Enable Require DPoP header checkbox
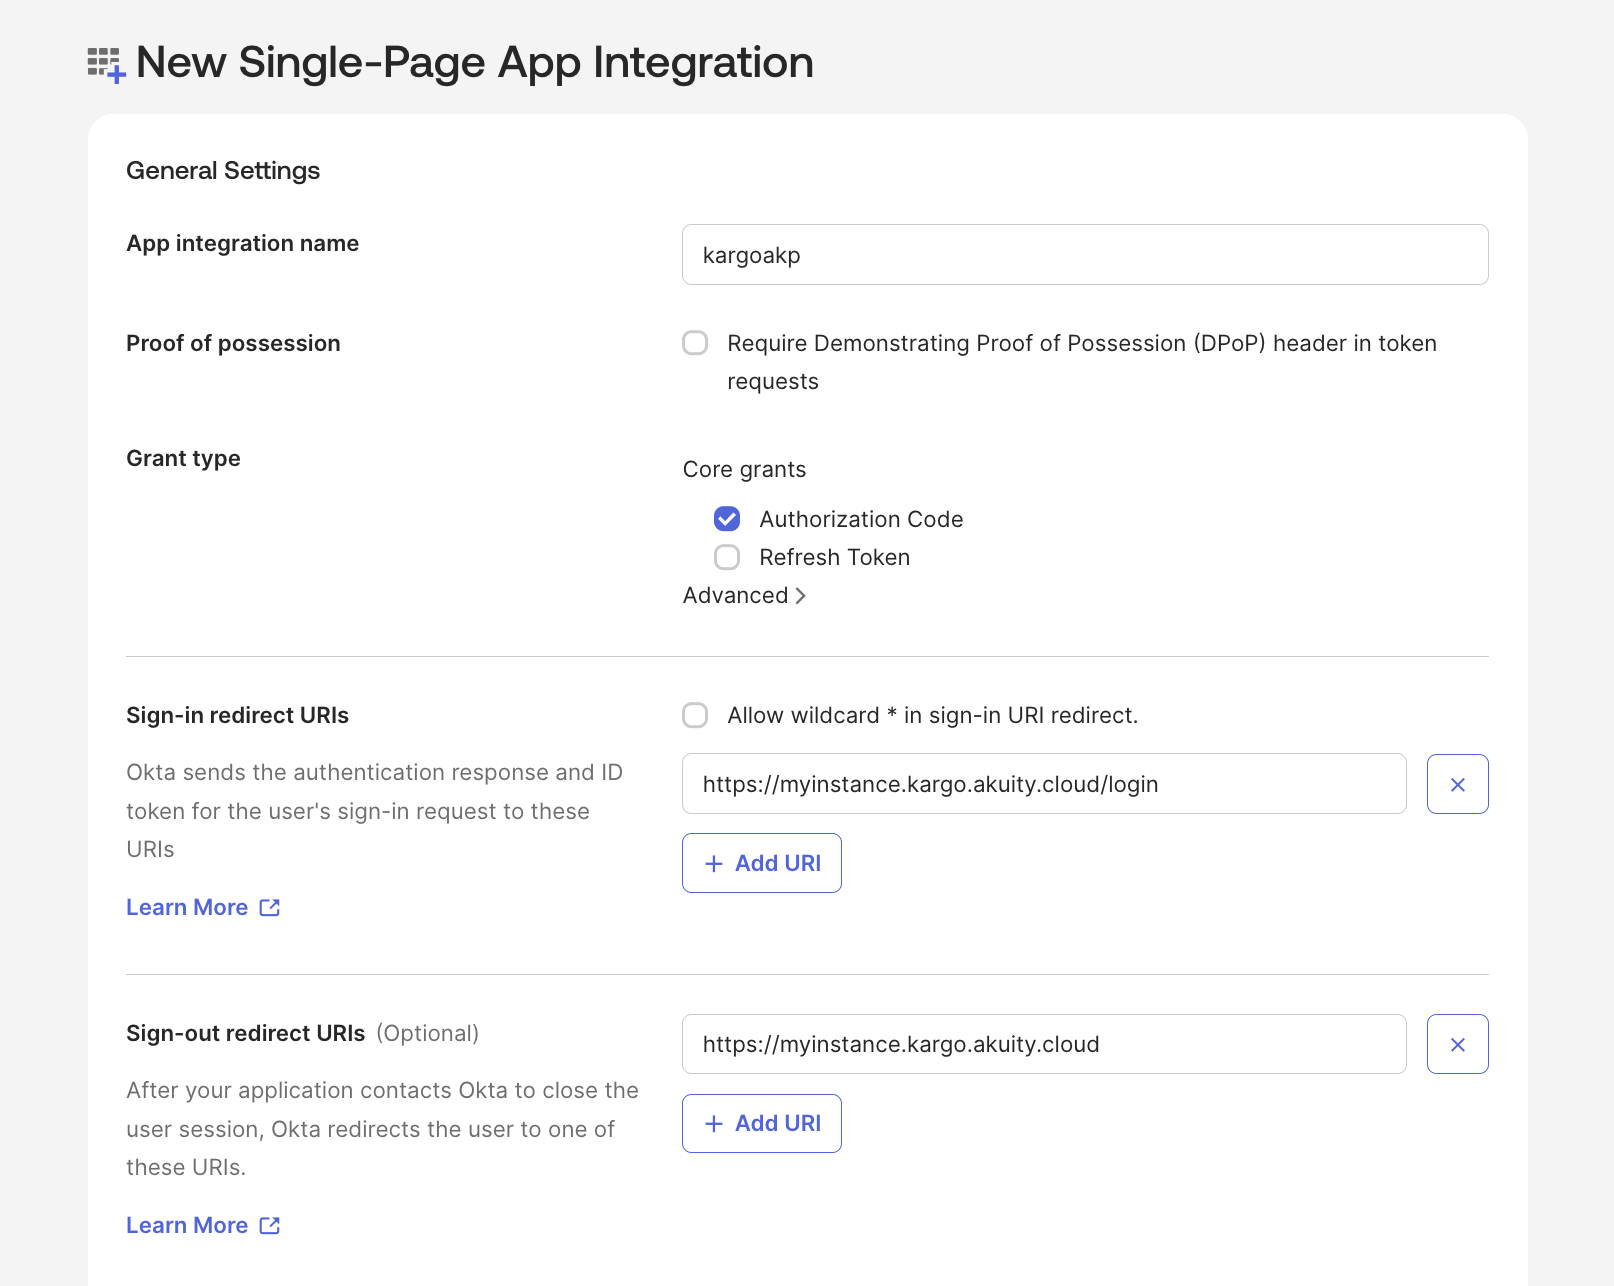1614x1286 pixels. click(x=695, y=343)
